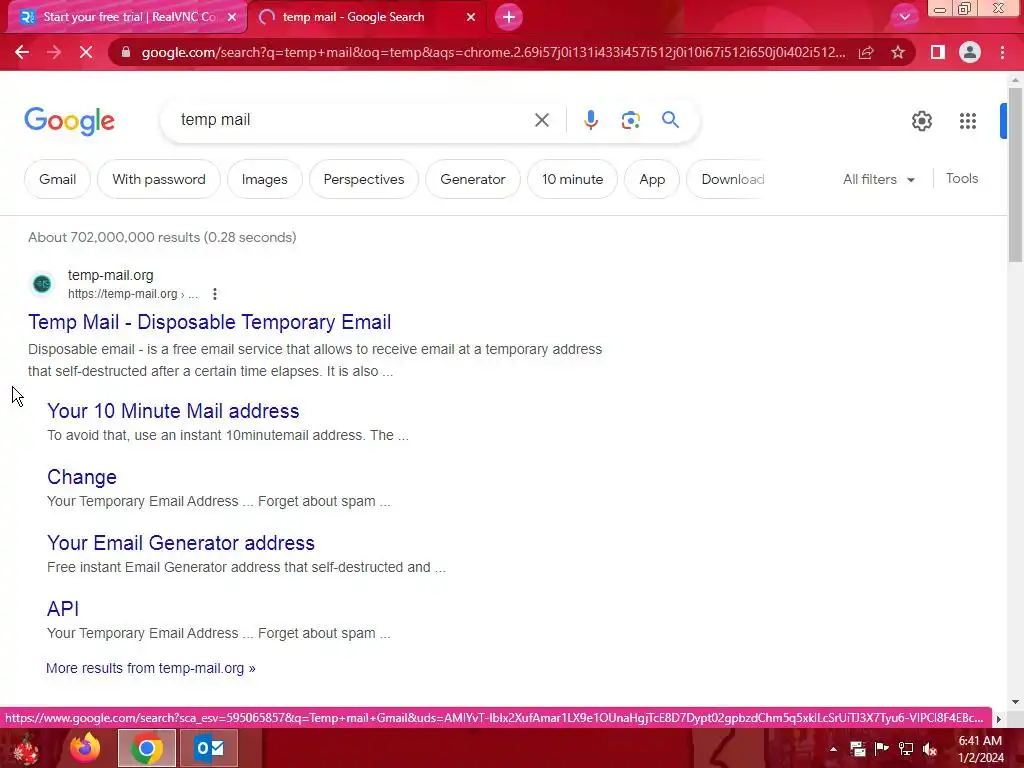1024x768 pixels.
Task: Open network status tray icon
Action: coord(905,749)
